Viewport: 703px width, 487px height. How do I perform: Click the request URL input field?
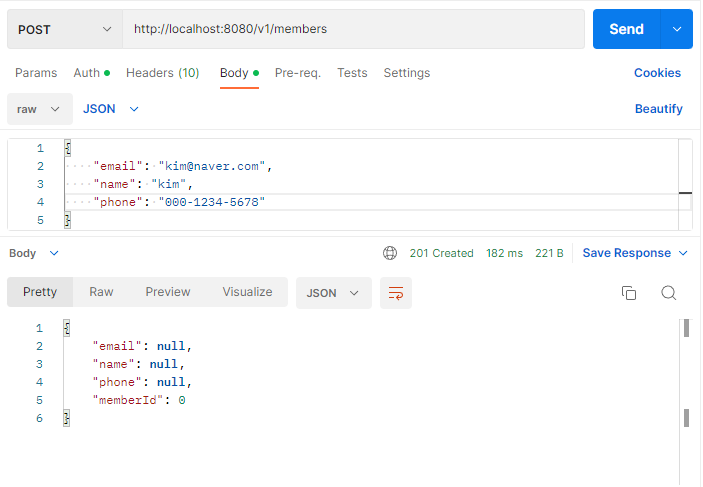[353, 29]
